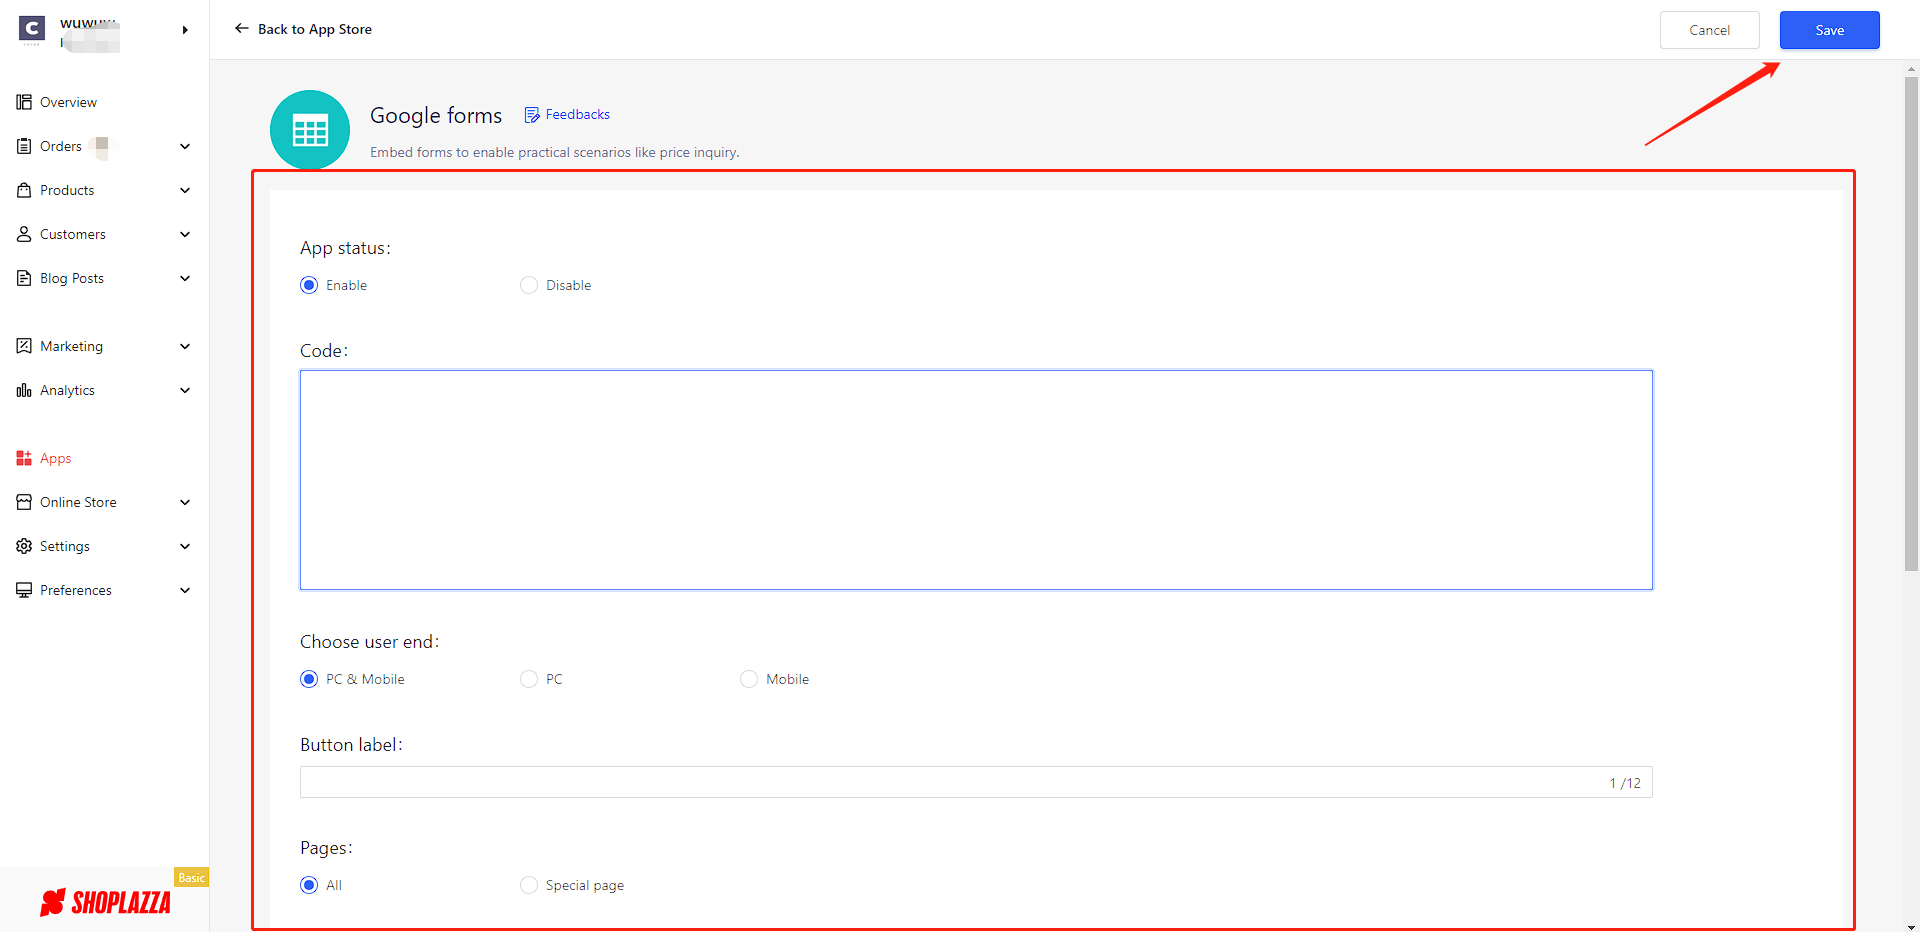The height and width of the screenshot is (932, 1920).
Task: Click the Shoplazza logo at bottom
Action: click(105, 902)
